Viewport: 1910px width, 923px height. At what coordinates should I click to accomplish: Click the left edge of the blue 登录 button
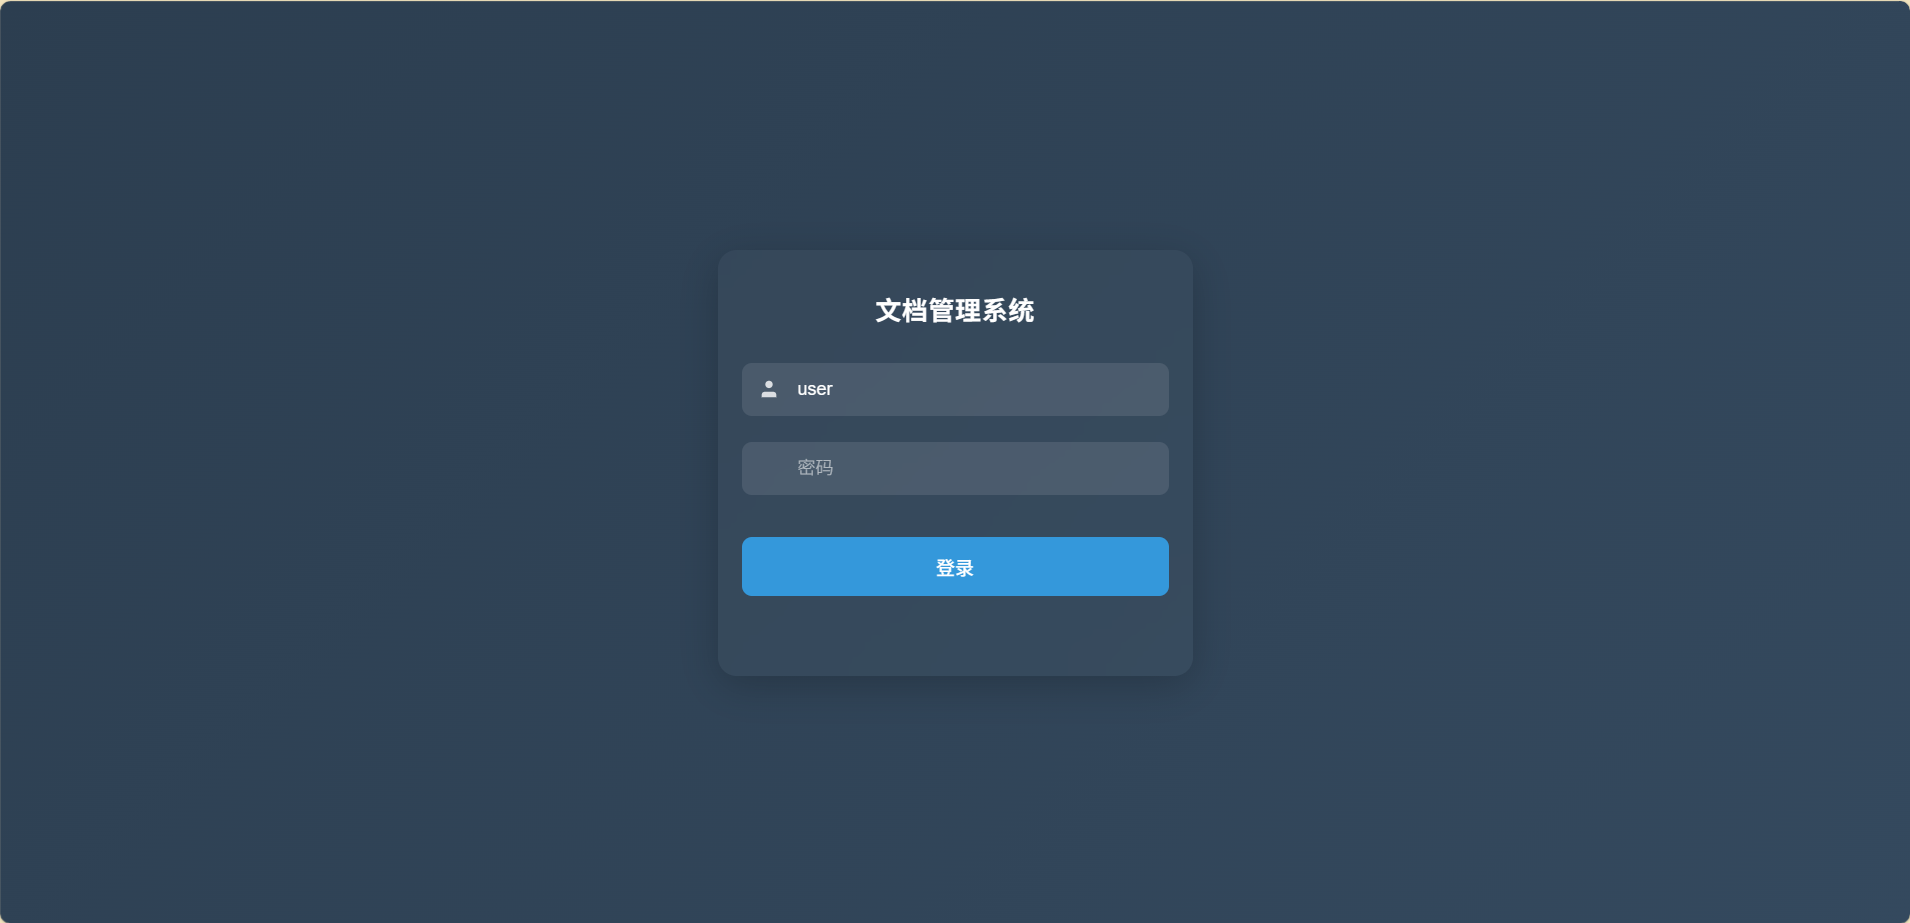coord(752,566)
